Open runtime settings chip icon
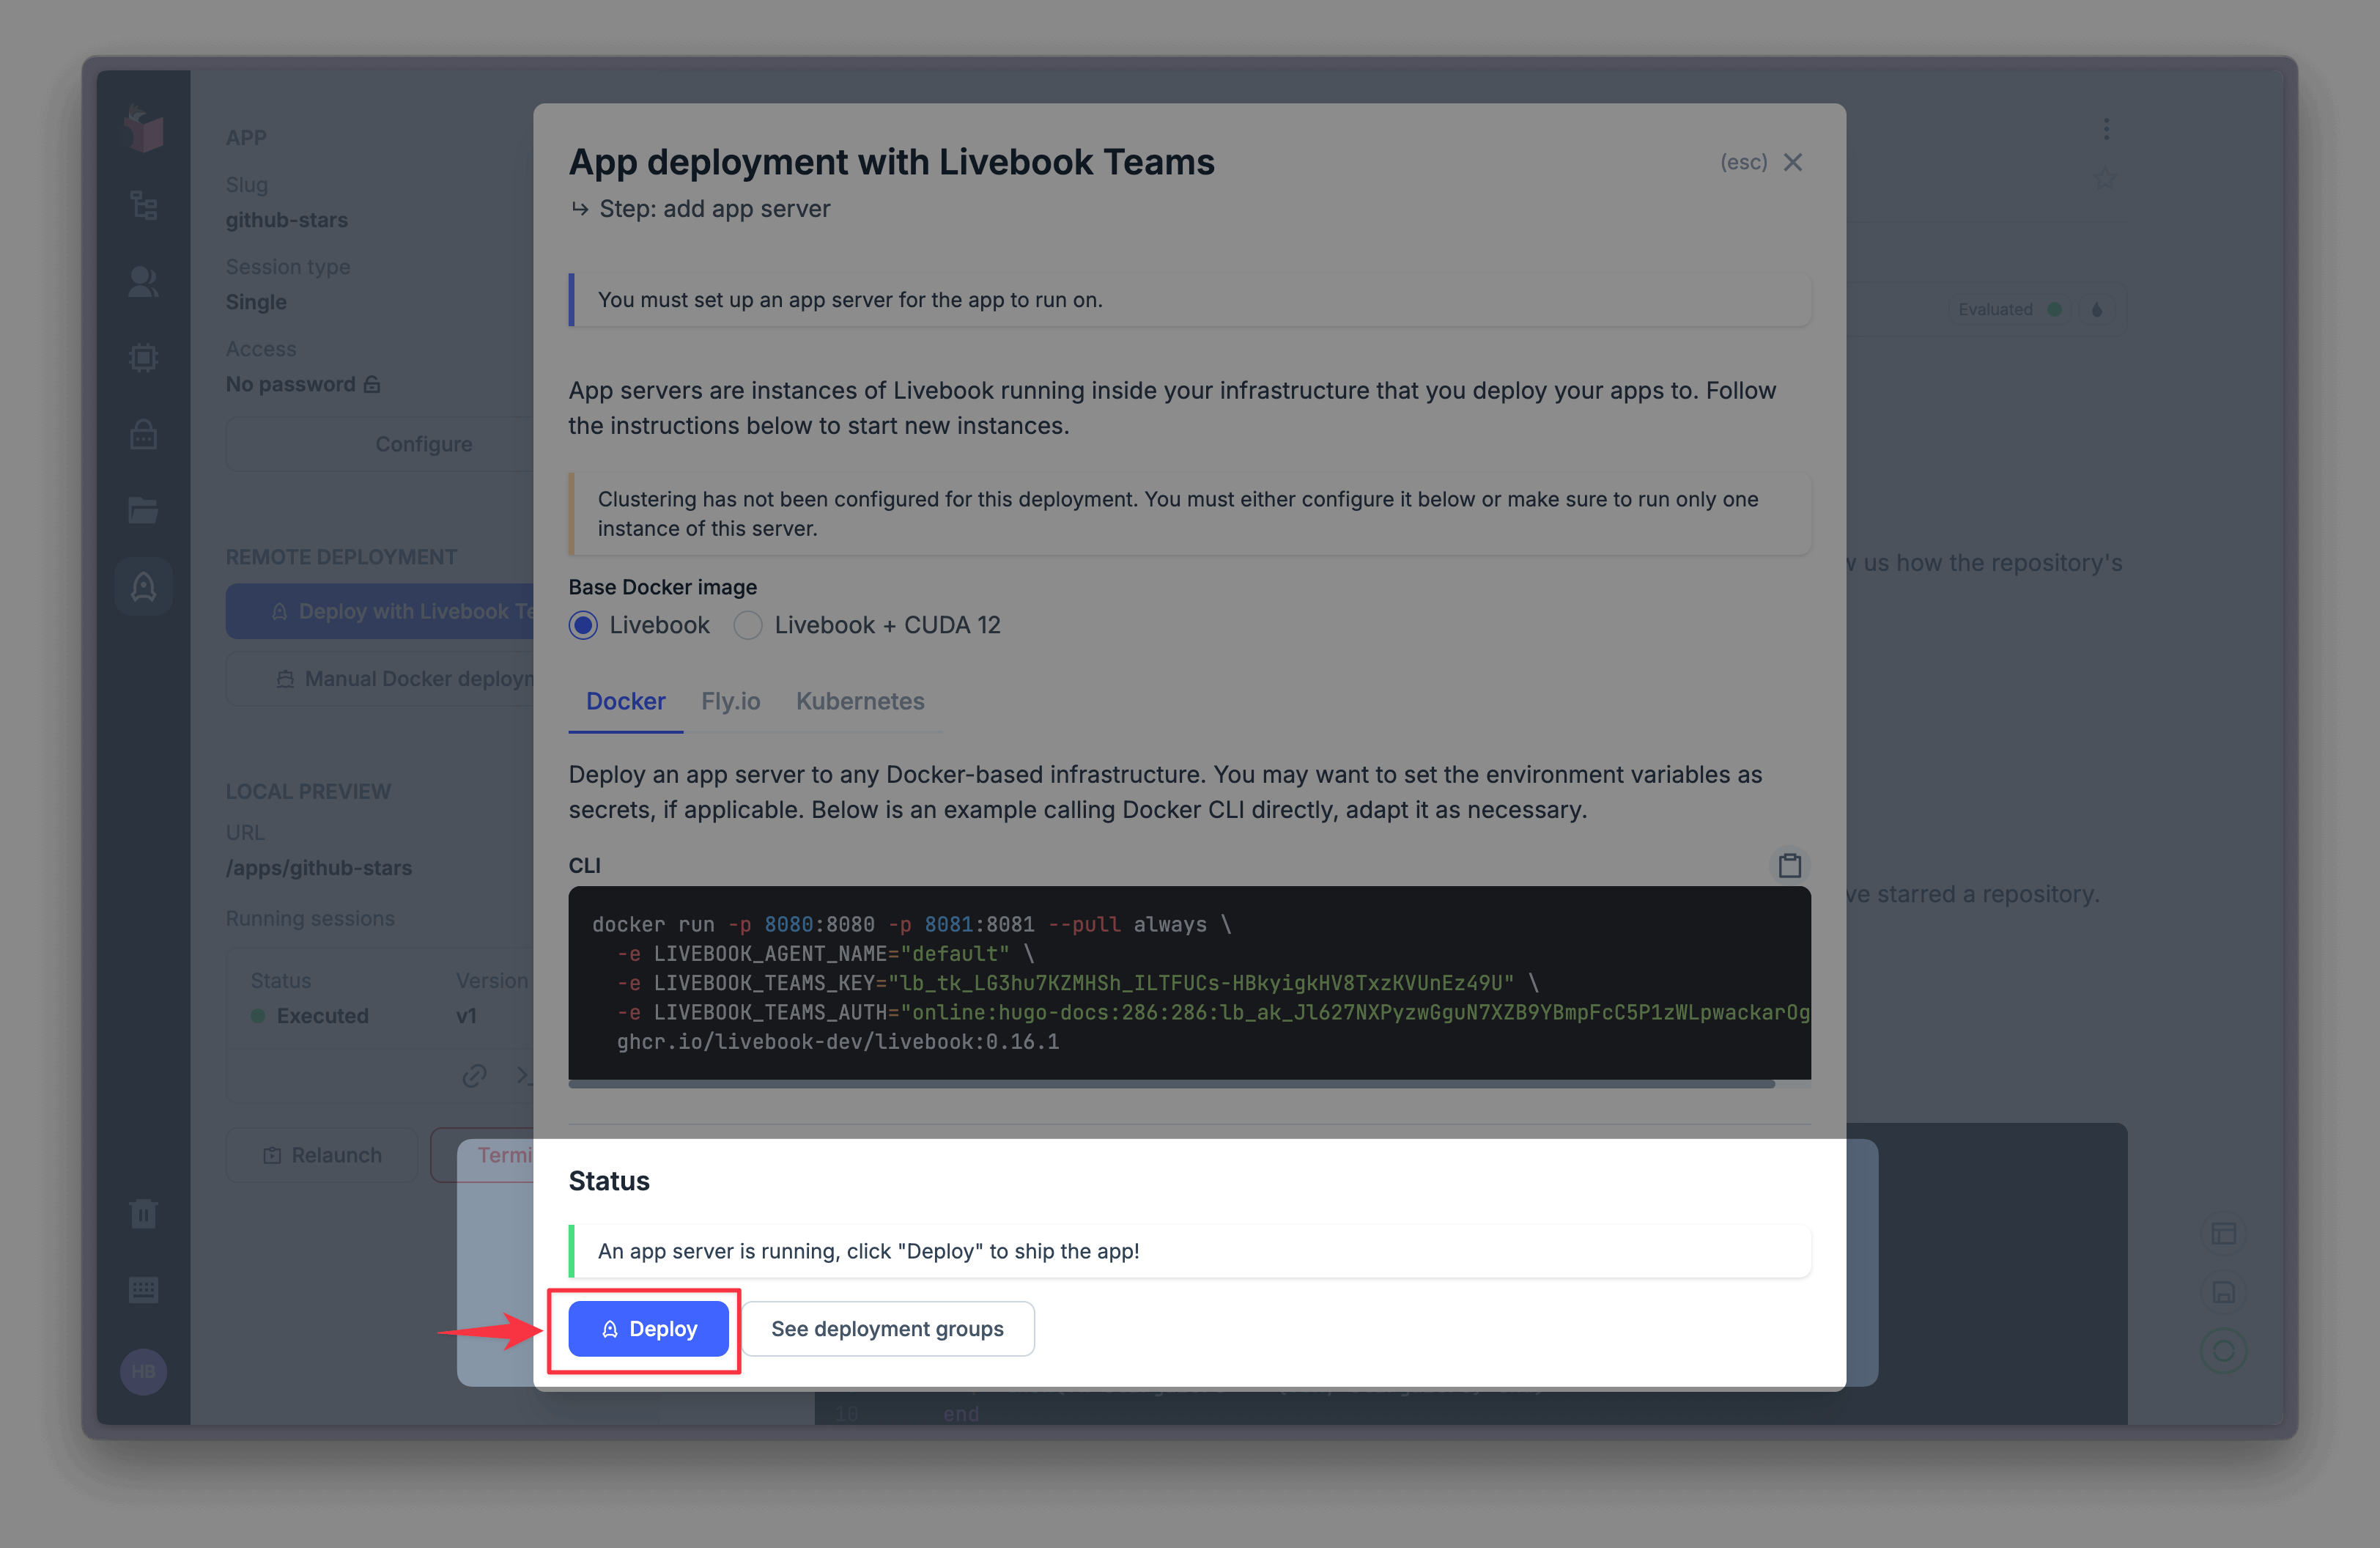The width and height of the screenshot is (2380, 1548). (x=143, y=358)
